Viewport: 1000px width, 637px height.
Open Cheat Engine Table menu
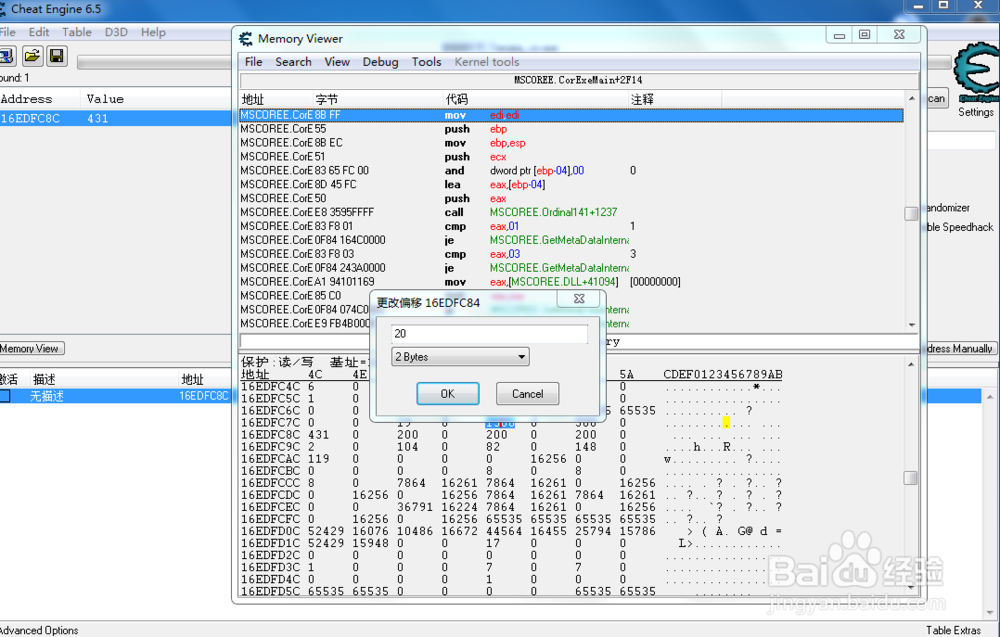point(77,32)
